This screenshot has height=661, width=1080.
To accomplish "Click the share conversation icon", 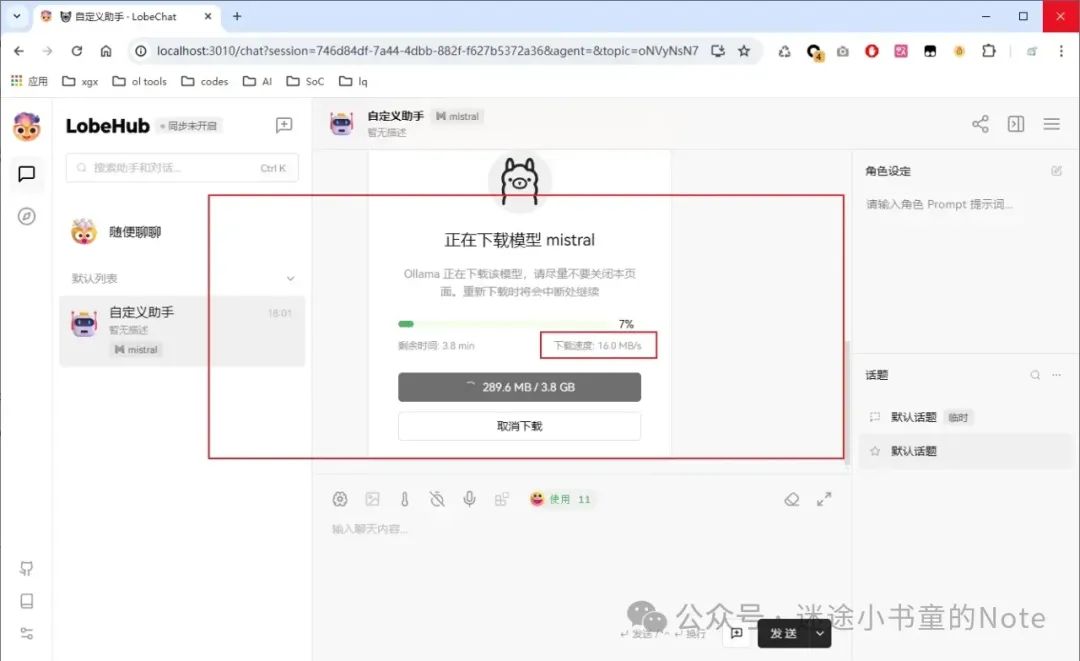I will 980,124.
